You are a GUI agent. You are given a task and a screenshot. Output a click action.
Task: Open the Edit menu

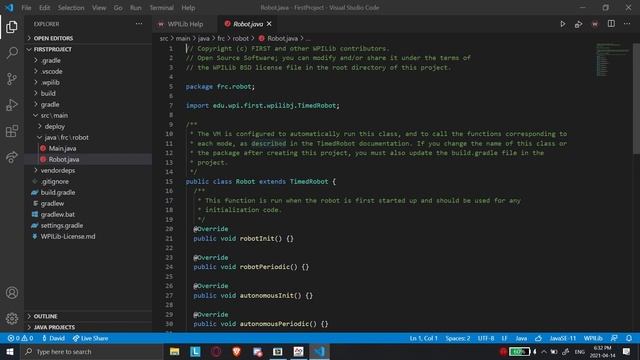click(44, 7)
